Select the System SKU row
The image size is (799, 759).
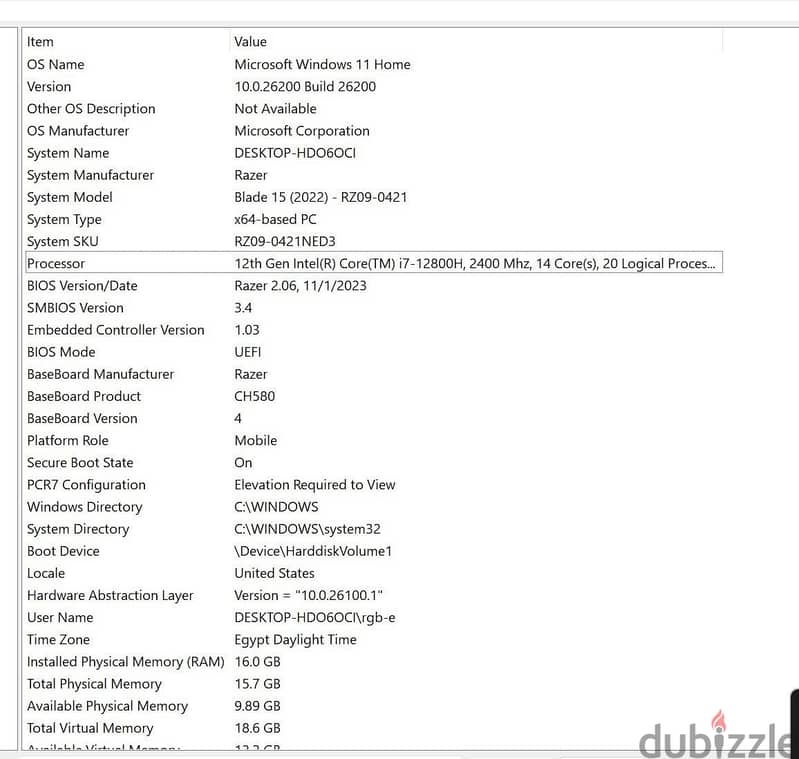[374, 241]
